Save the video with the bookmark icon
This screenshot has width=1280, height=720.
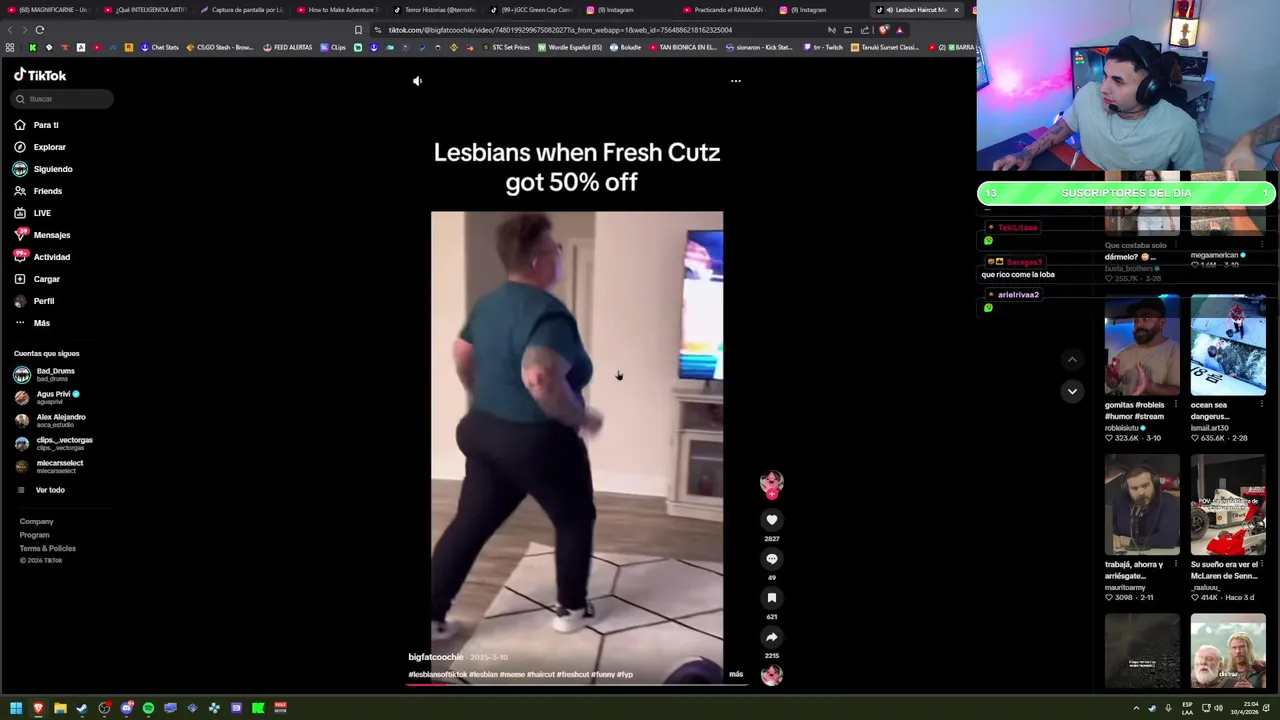(771, 598)
